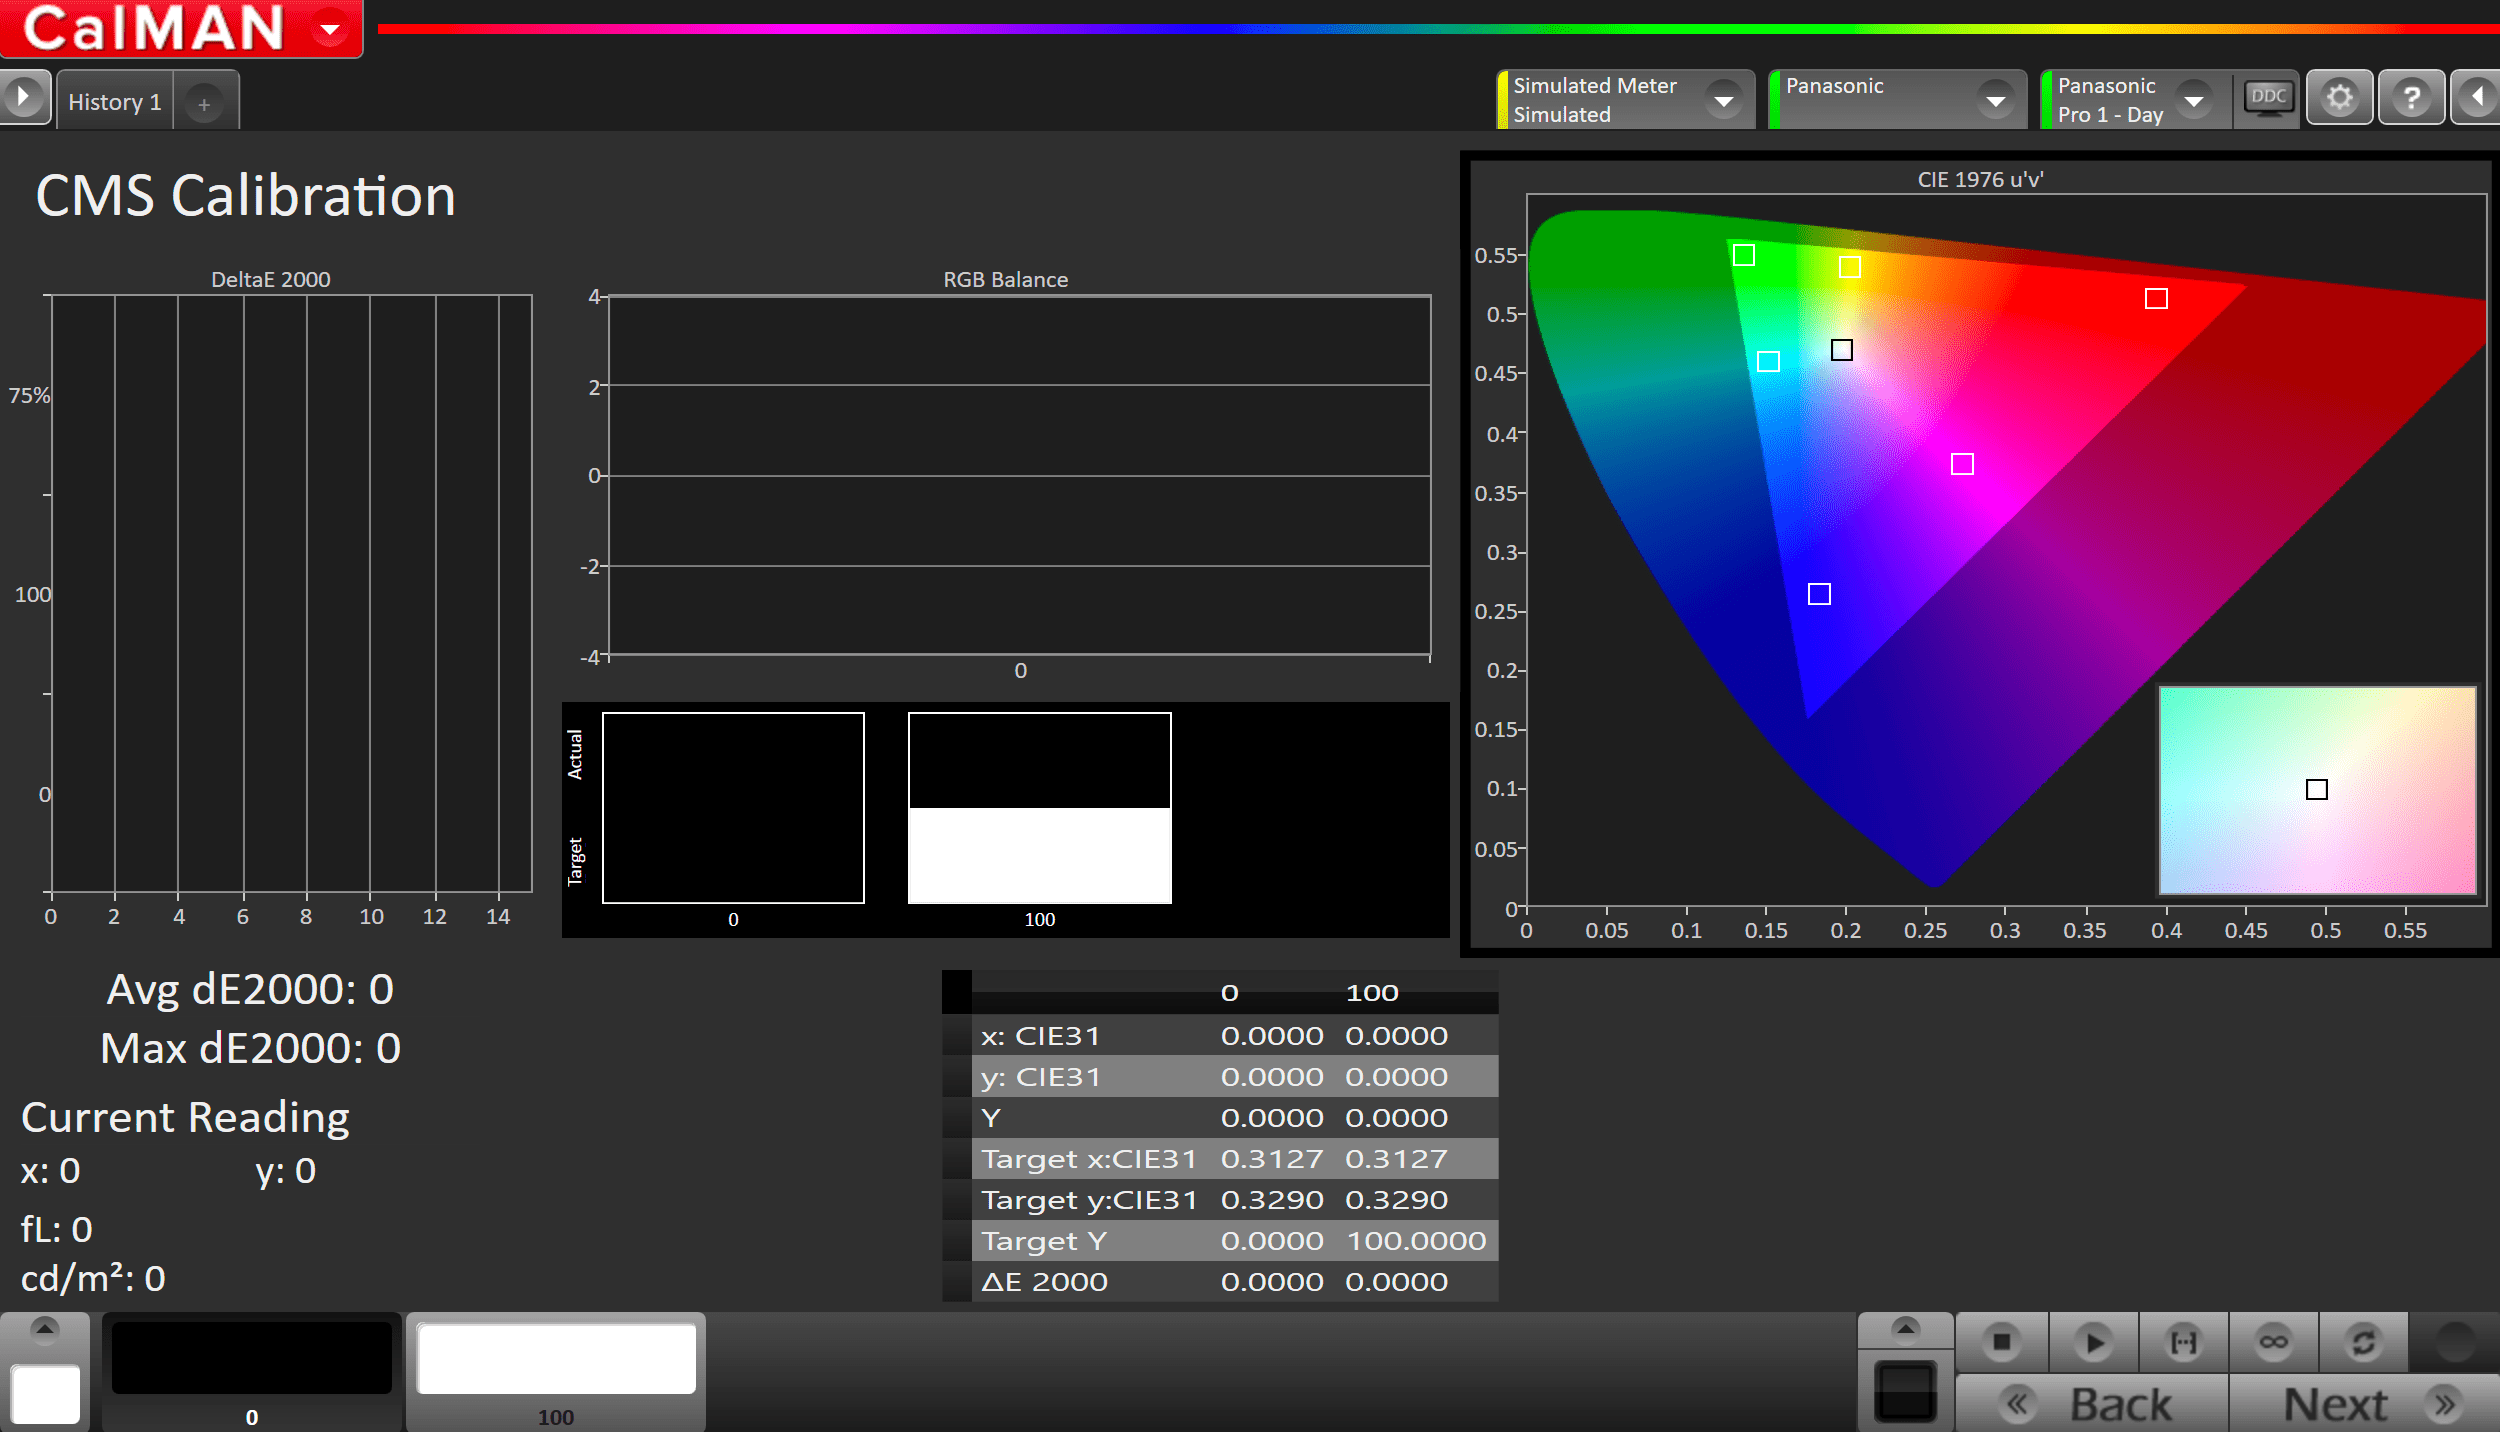The width and height of the screenshot is (2500, 1432).
Task: Open settings gear icon
Action: [2339, 98]
